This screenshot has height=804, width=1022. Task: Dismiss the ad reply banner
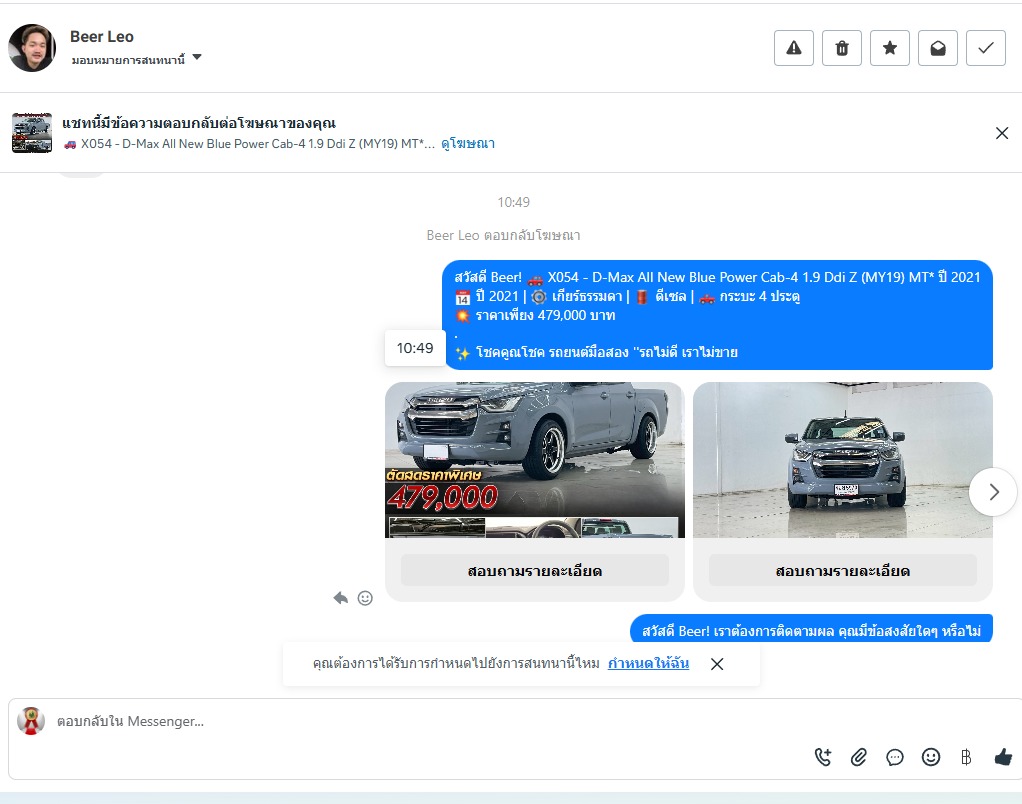point(1002,133)
